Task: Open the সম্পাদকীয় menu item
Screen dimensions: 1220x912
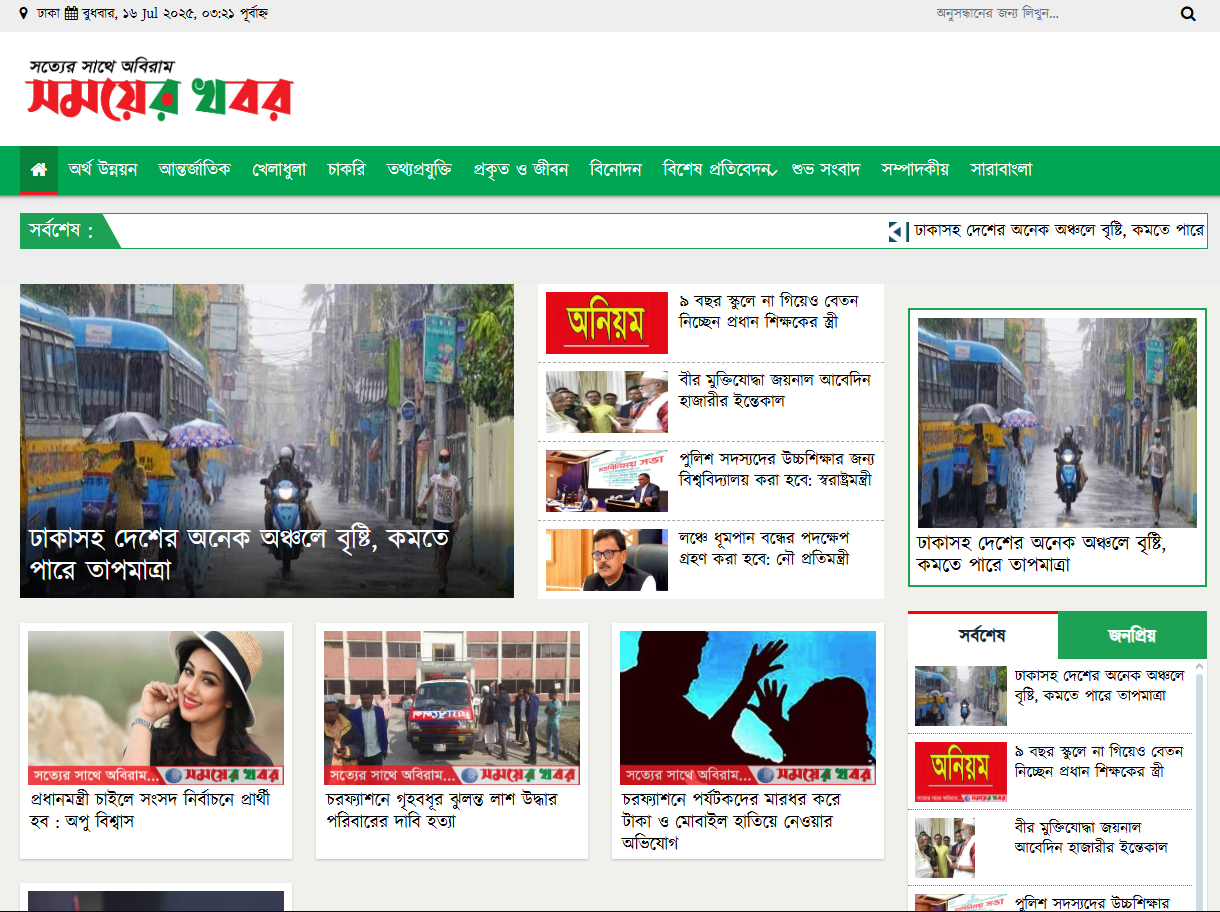Action: coord(915,169)
